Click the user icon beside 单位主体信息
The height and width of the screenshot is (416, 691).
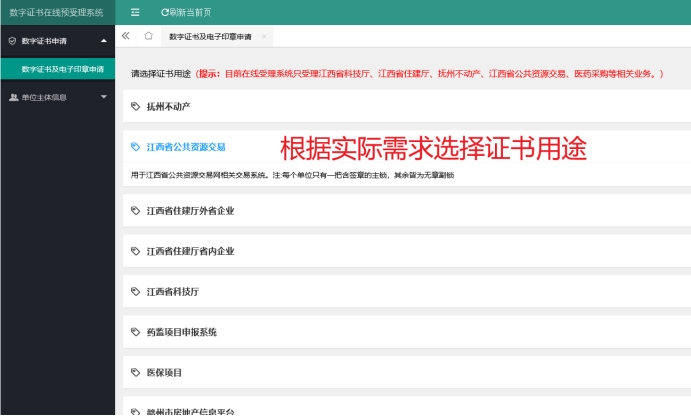coord(12,97)
